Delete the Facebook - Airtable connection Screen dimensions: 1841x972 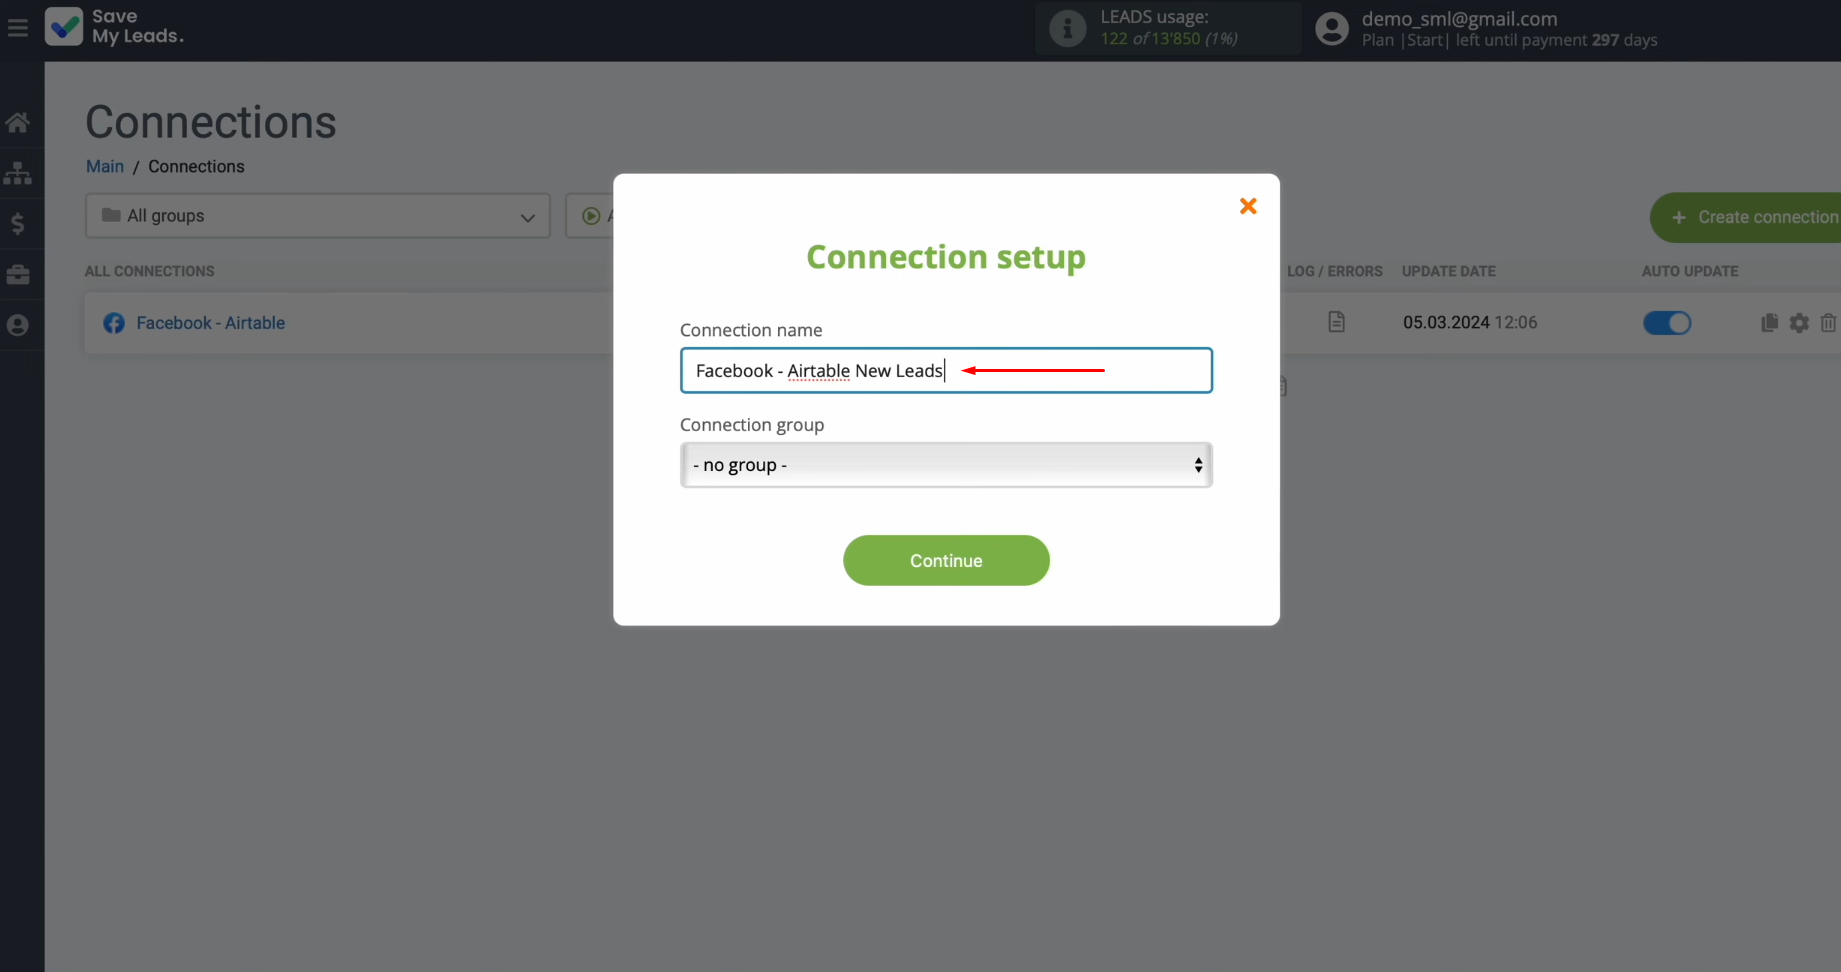pos(1828,323)
